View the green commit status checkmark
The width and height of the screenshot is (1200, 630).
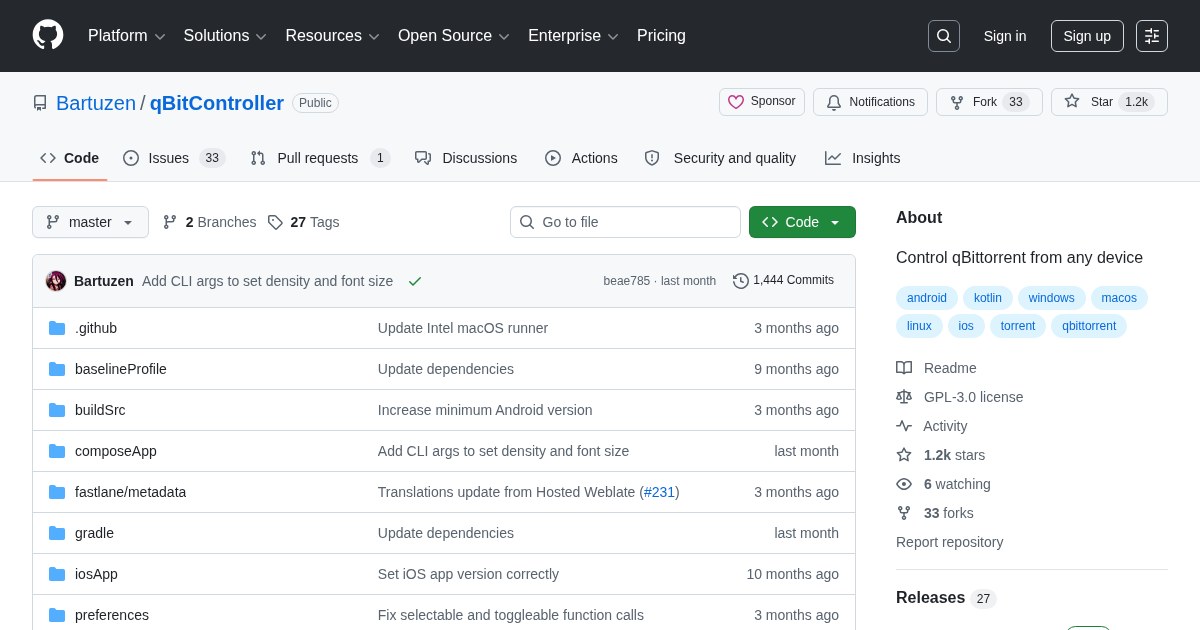415,281
